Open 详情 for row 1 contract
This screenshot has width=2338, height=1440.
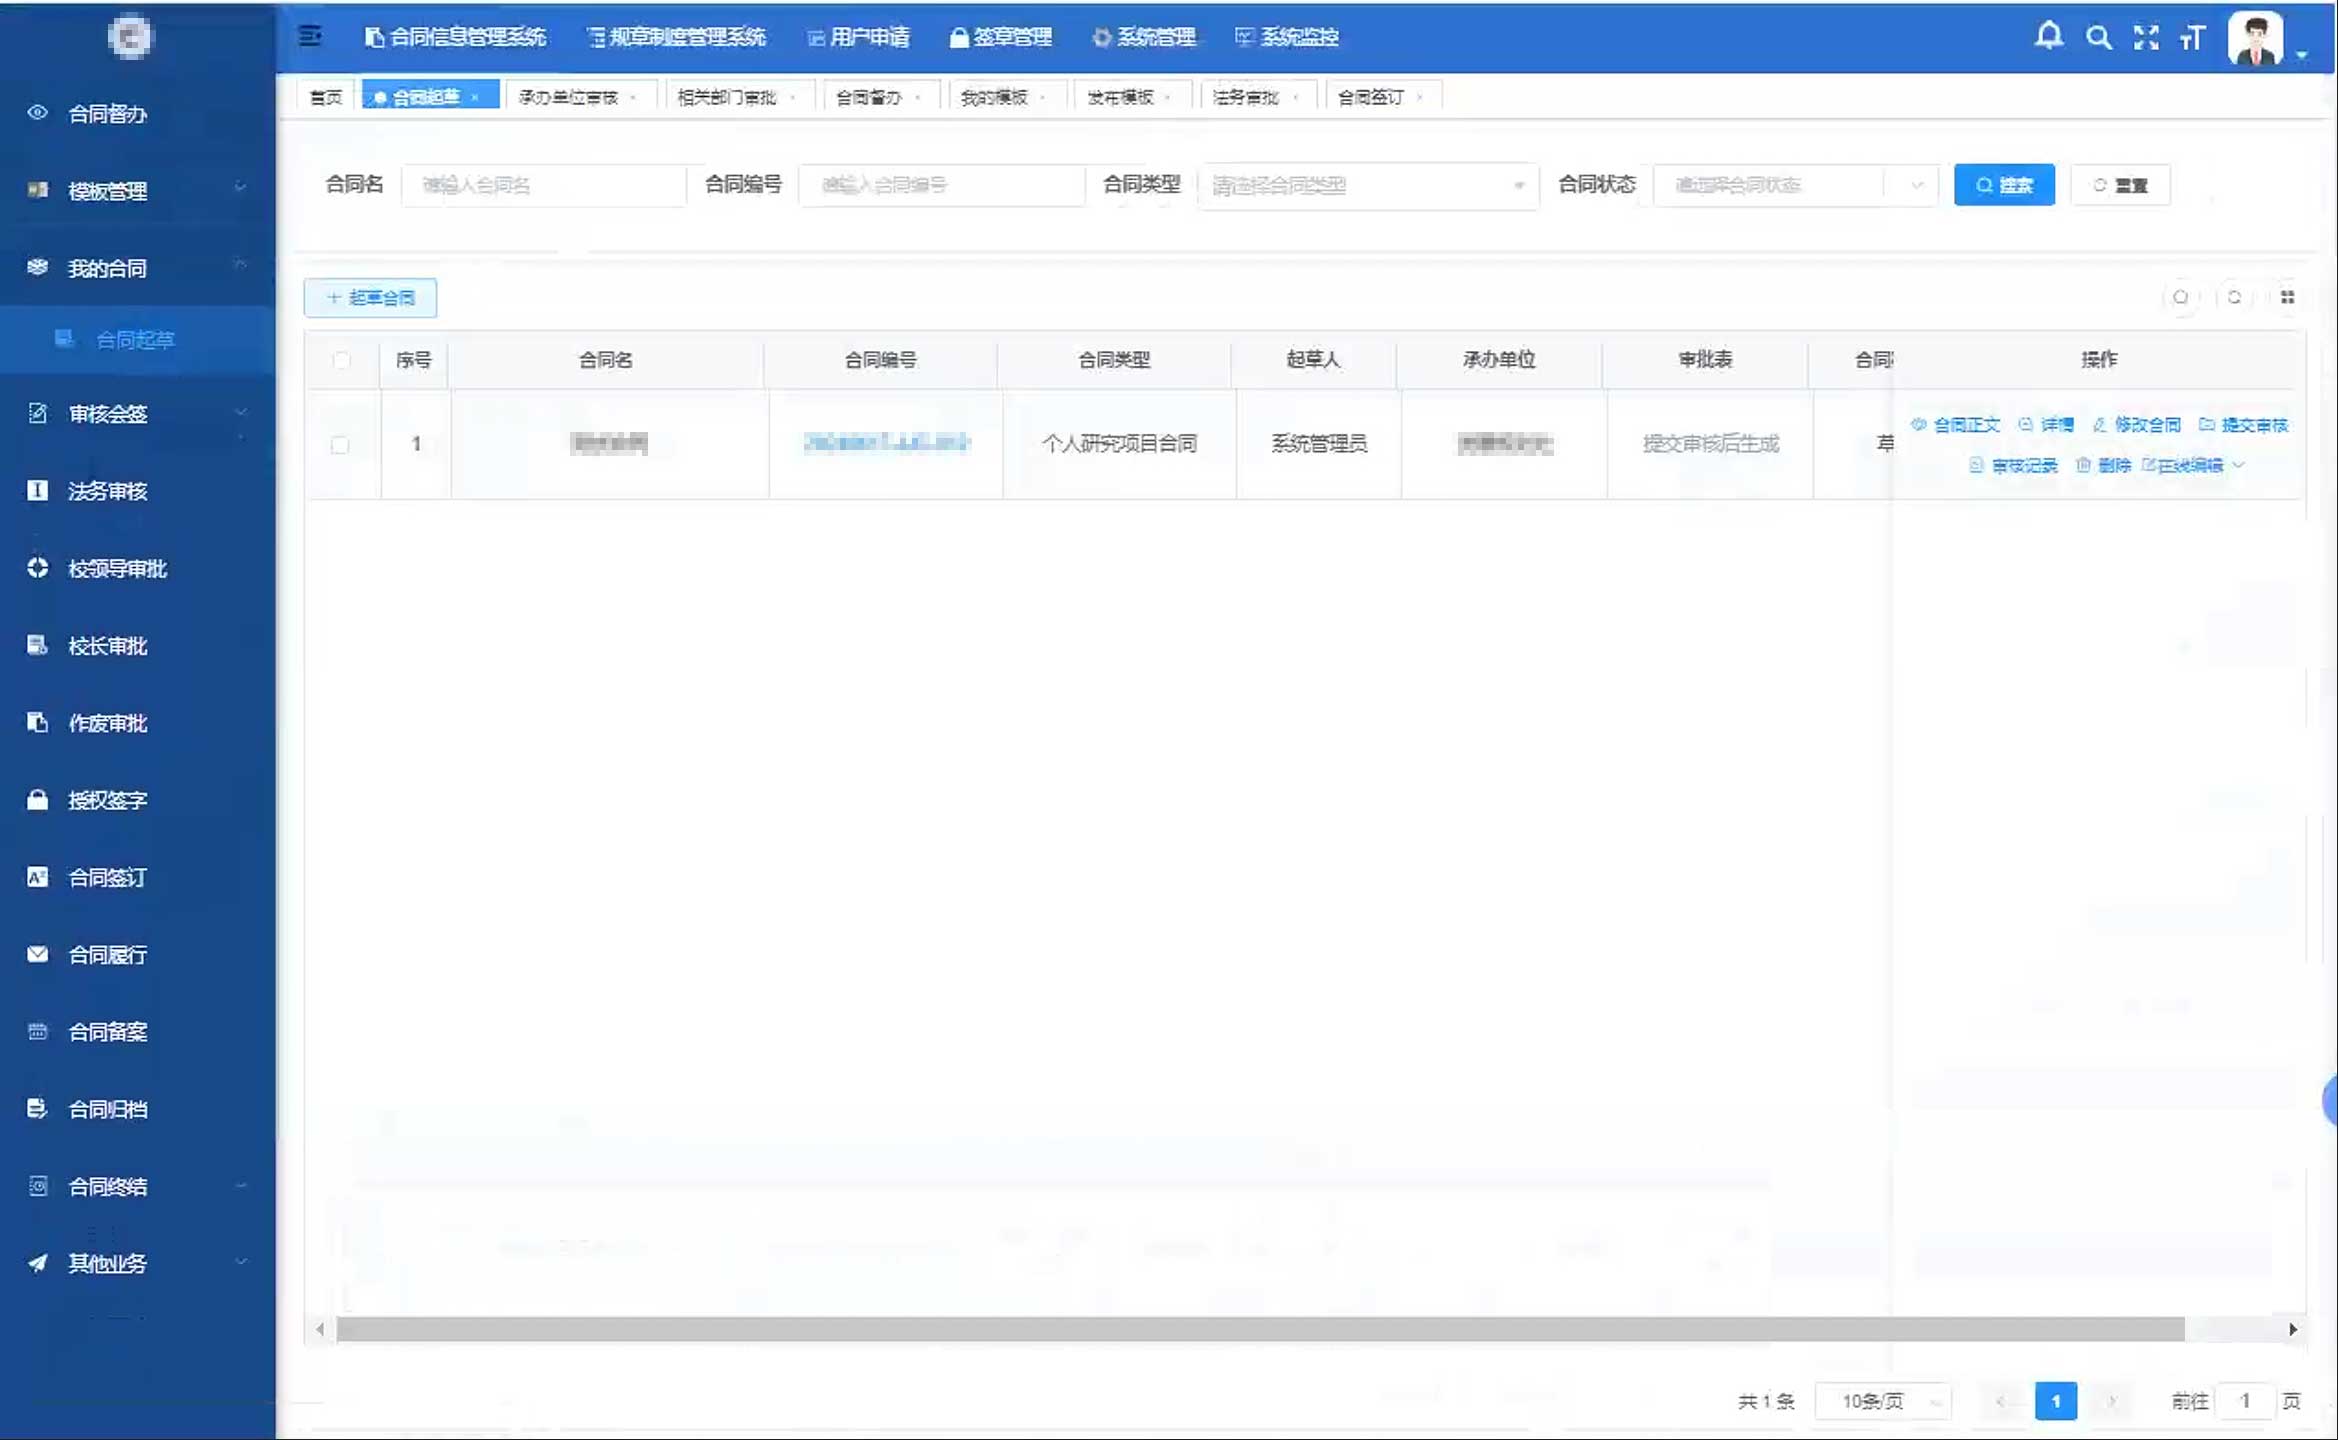(2046, 424)
